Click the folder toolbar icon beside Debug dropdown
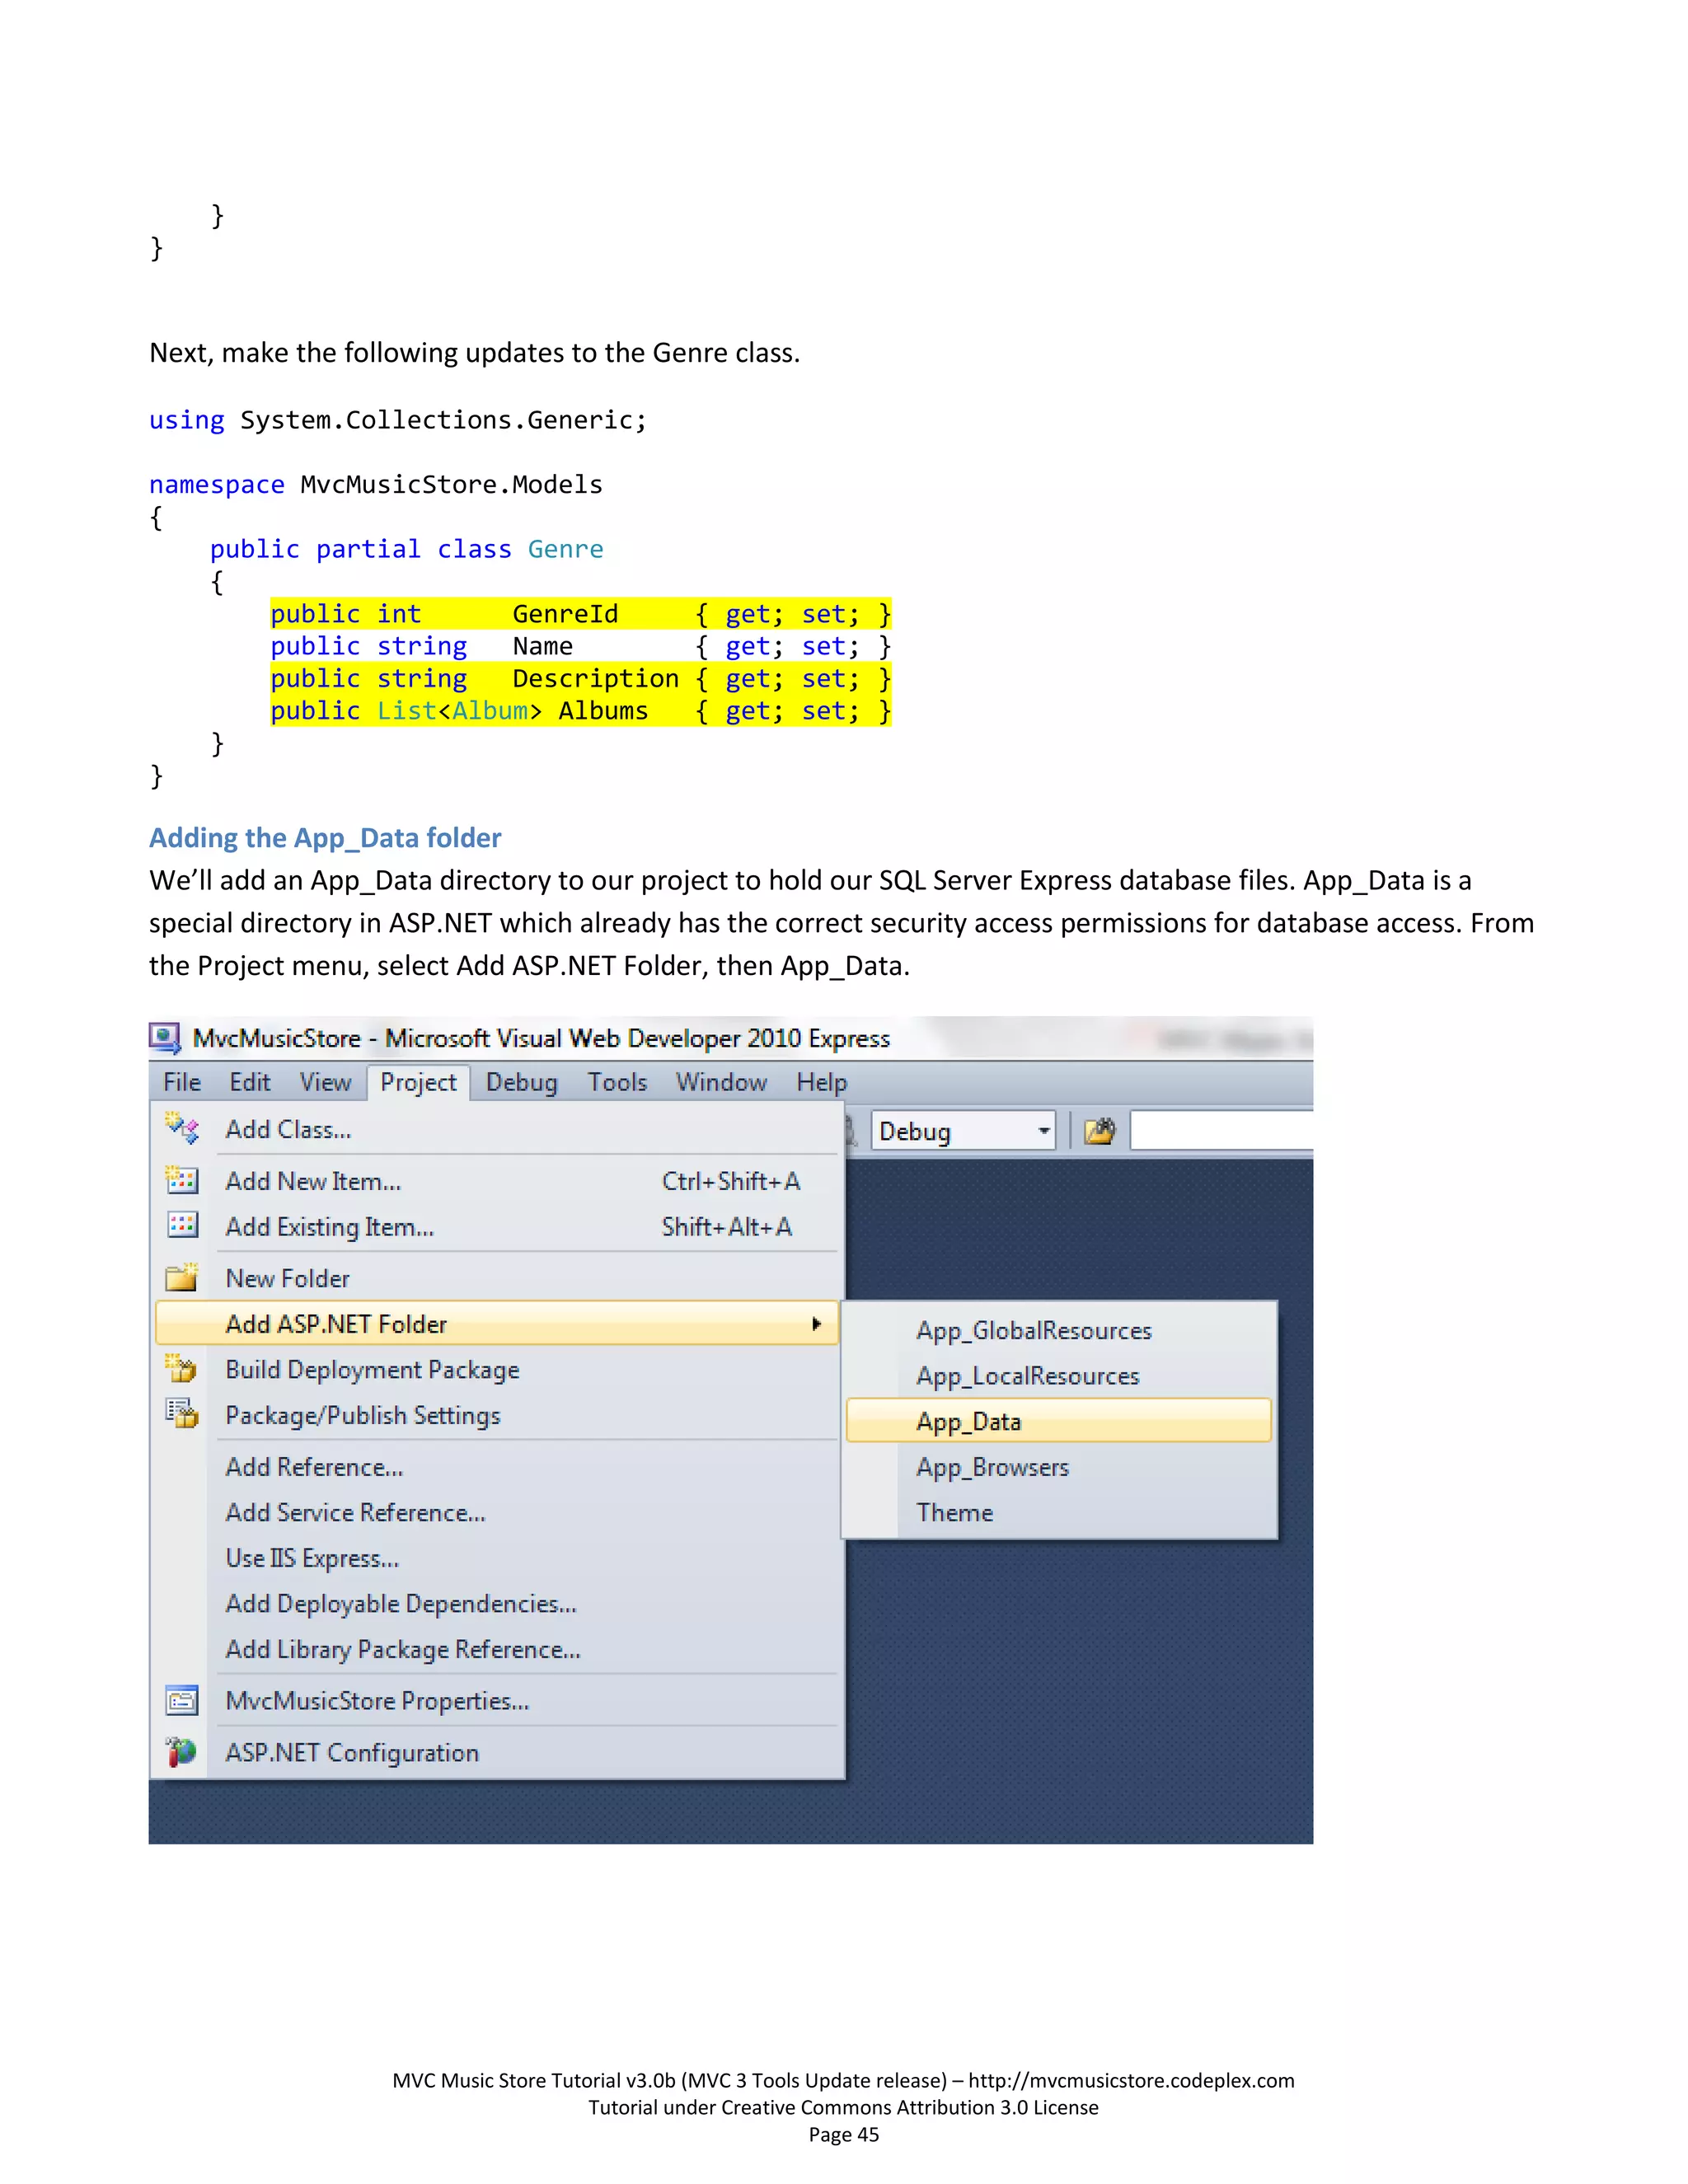This screenshot has width=1688, height=2184. 1099,1131
